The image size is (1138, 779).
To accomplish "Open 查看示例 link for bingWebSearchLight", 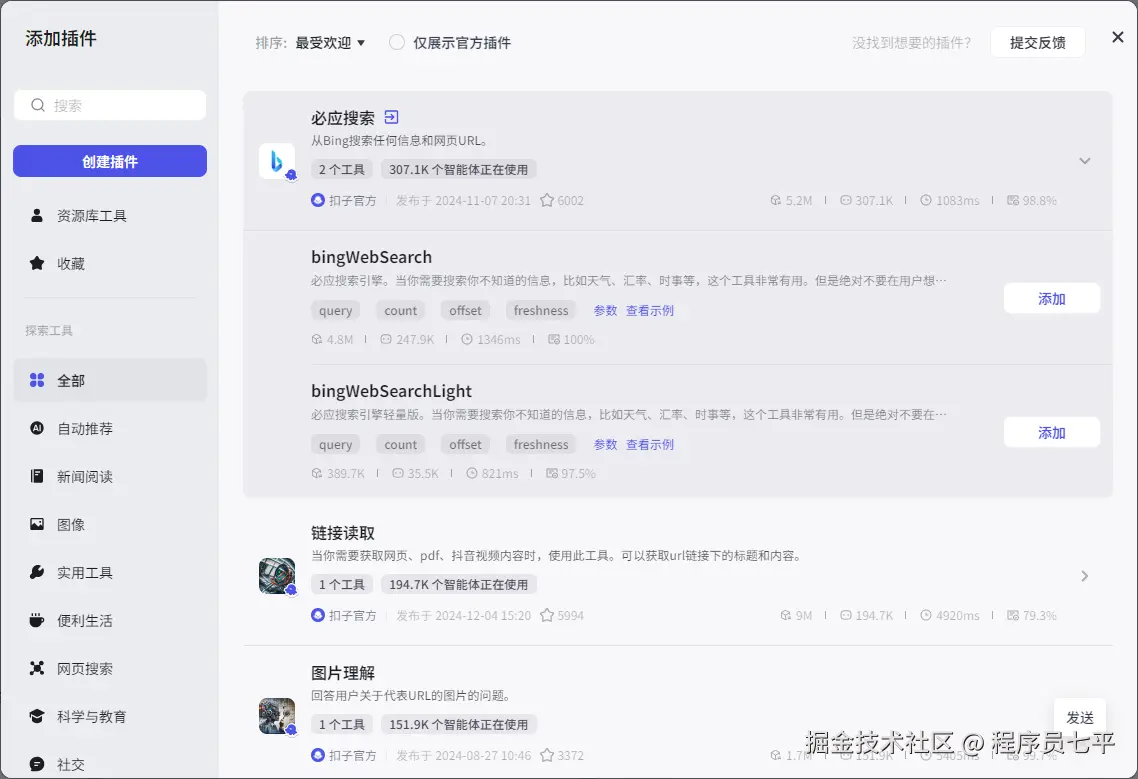I will click(650, 444).
